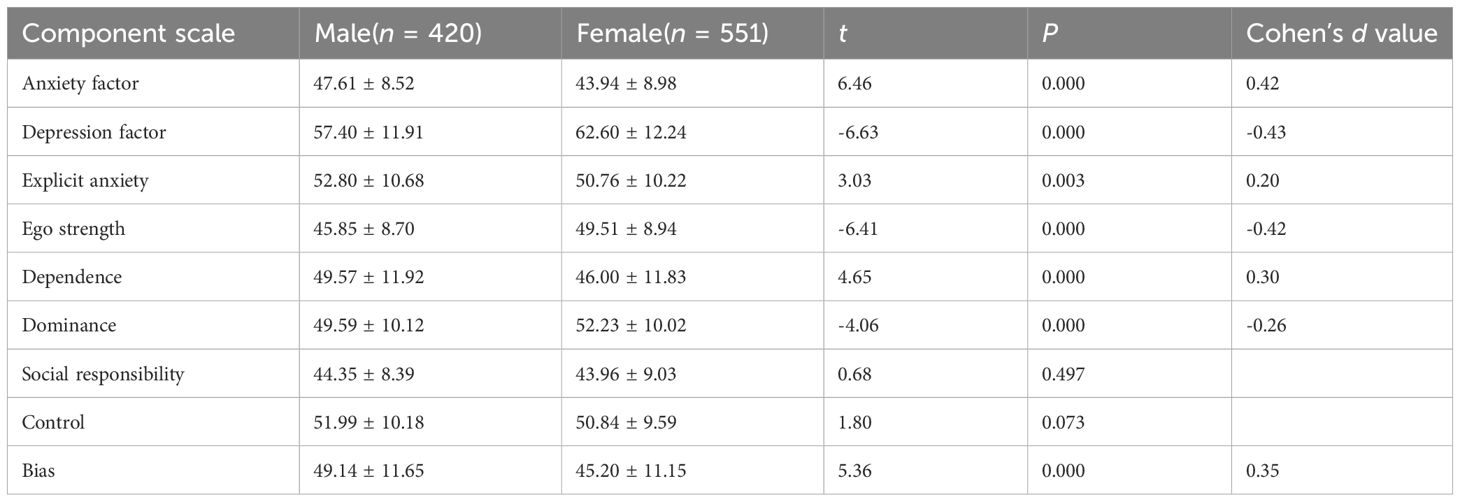
Task: Click the Cohen's d value 0.35 cell
Action: click(1260, 471)
